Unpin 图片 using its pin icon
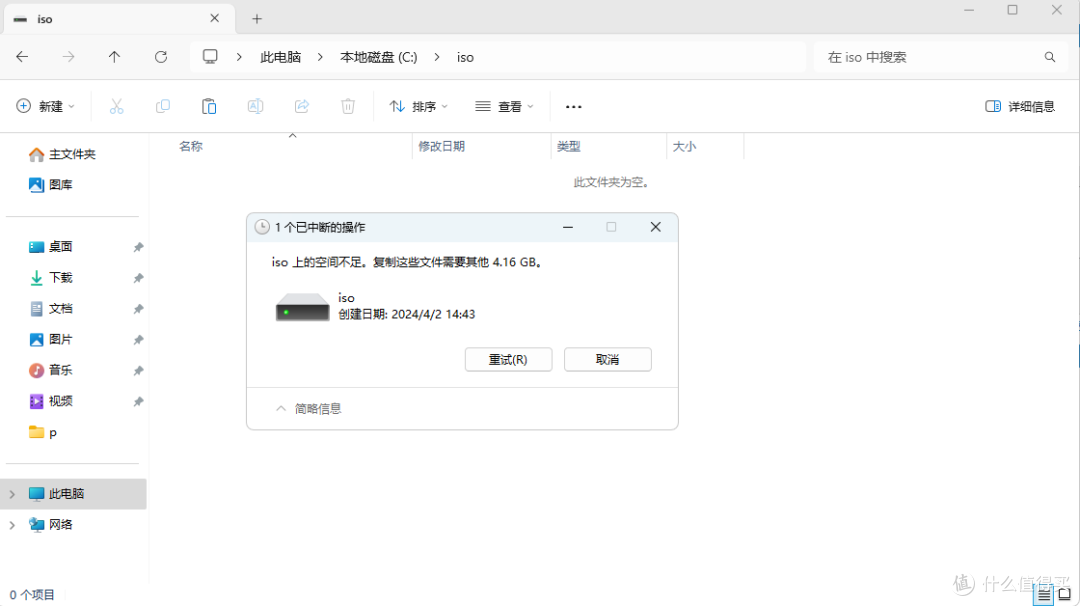This screenshot has height=606, width=1080. (138, 339)
